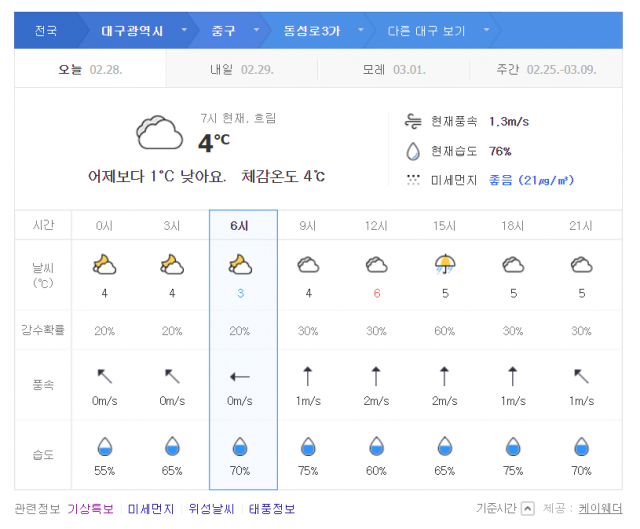This screenshot has height=529, width=640.
Task: Expand the 다른 대구 보기 dropdown
Action: click(487, 30)
